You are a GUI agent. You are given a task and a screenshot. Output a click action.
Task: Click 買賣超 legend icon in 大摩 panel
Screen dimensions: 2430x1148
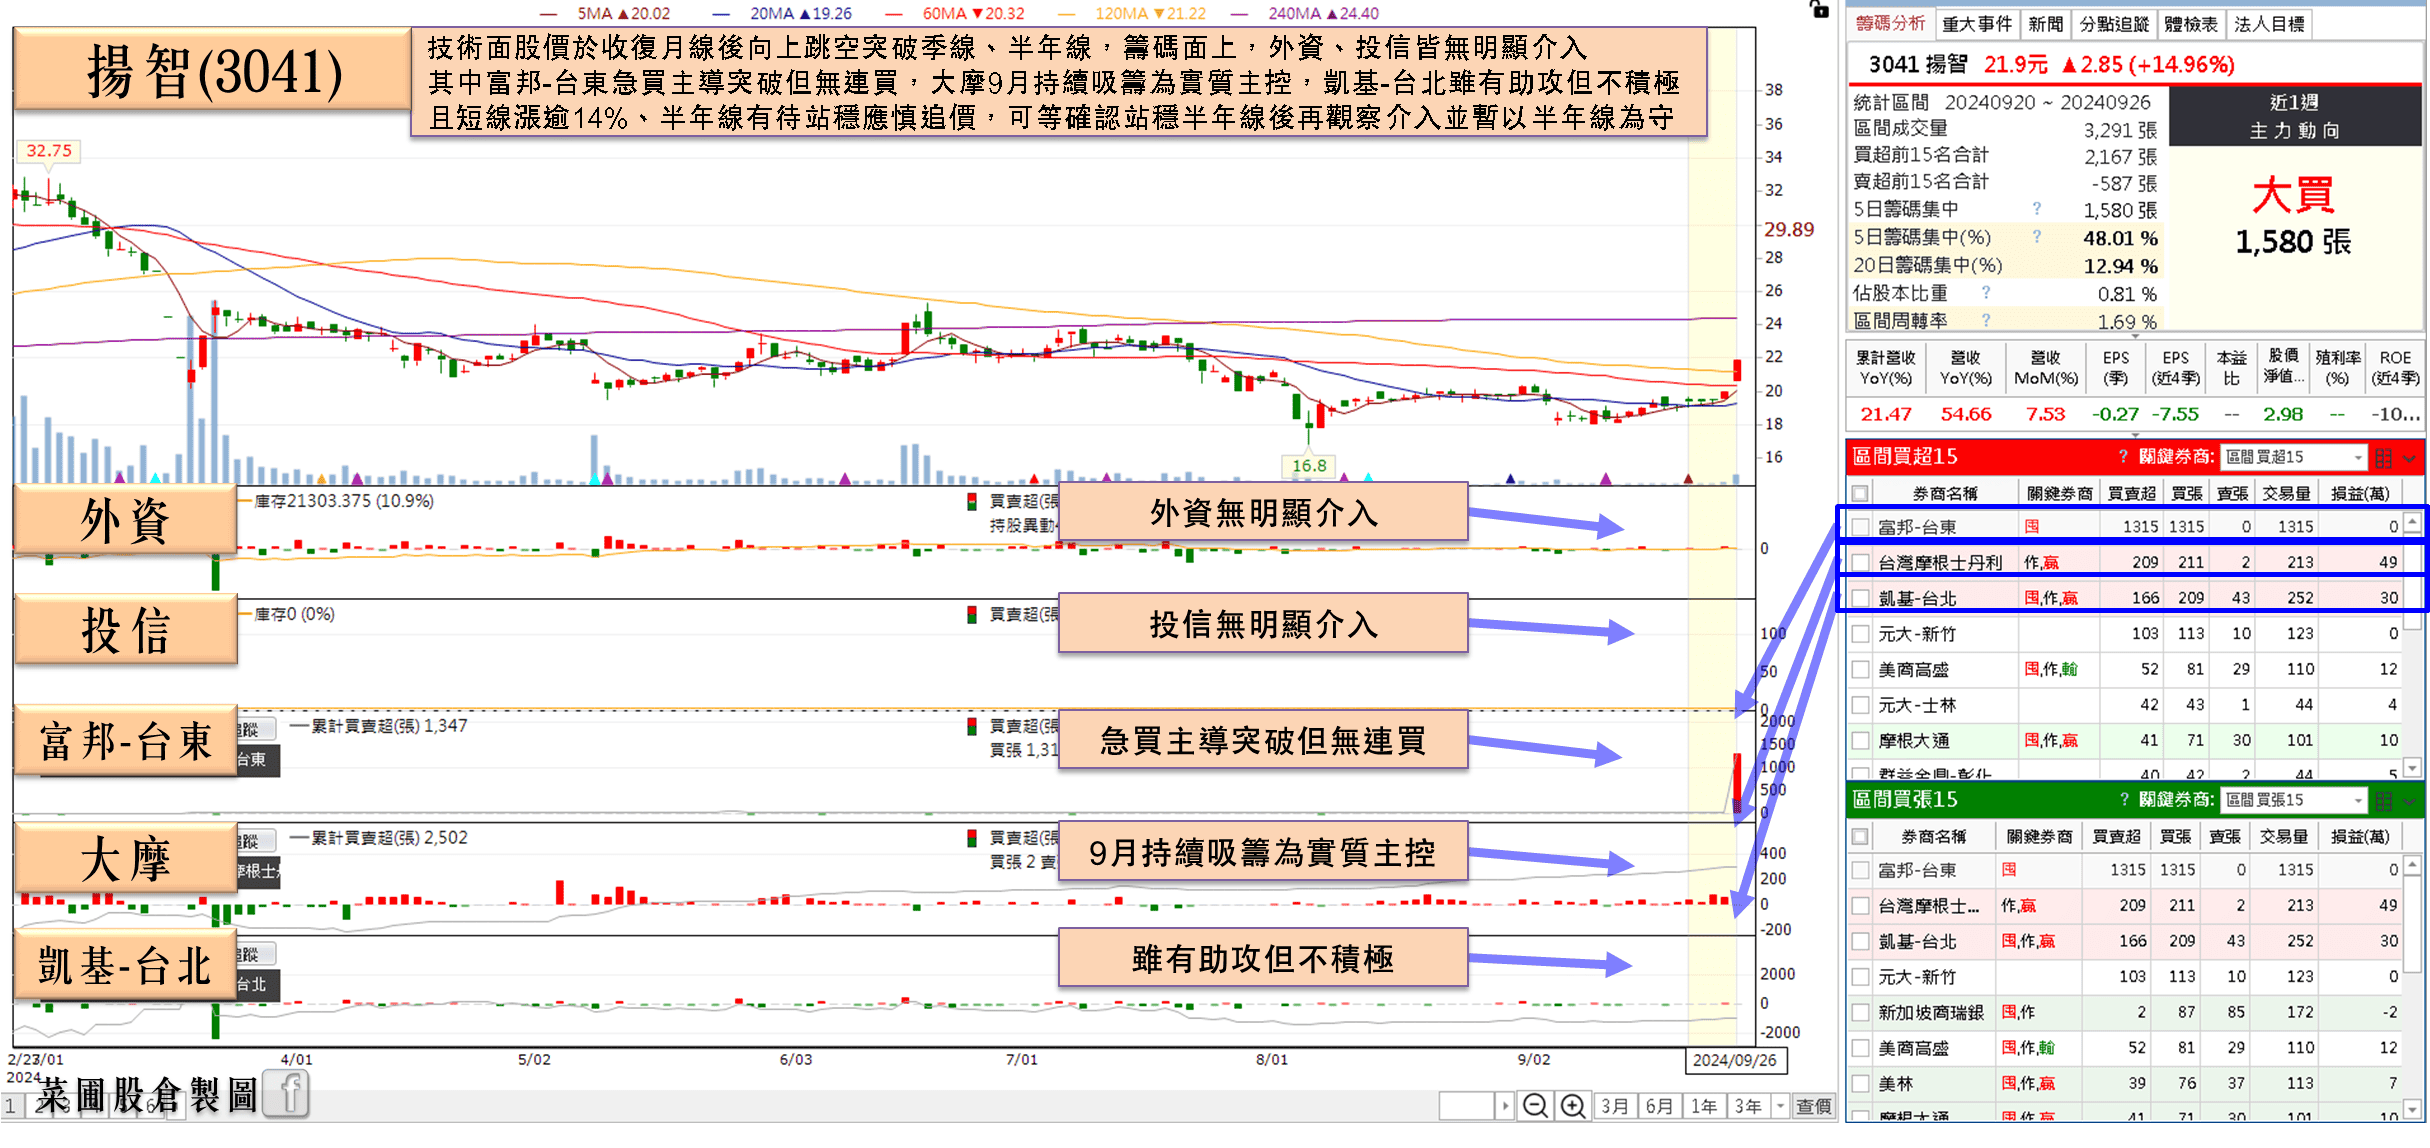coord(972,838)
